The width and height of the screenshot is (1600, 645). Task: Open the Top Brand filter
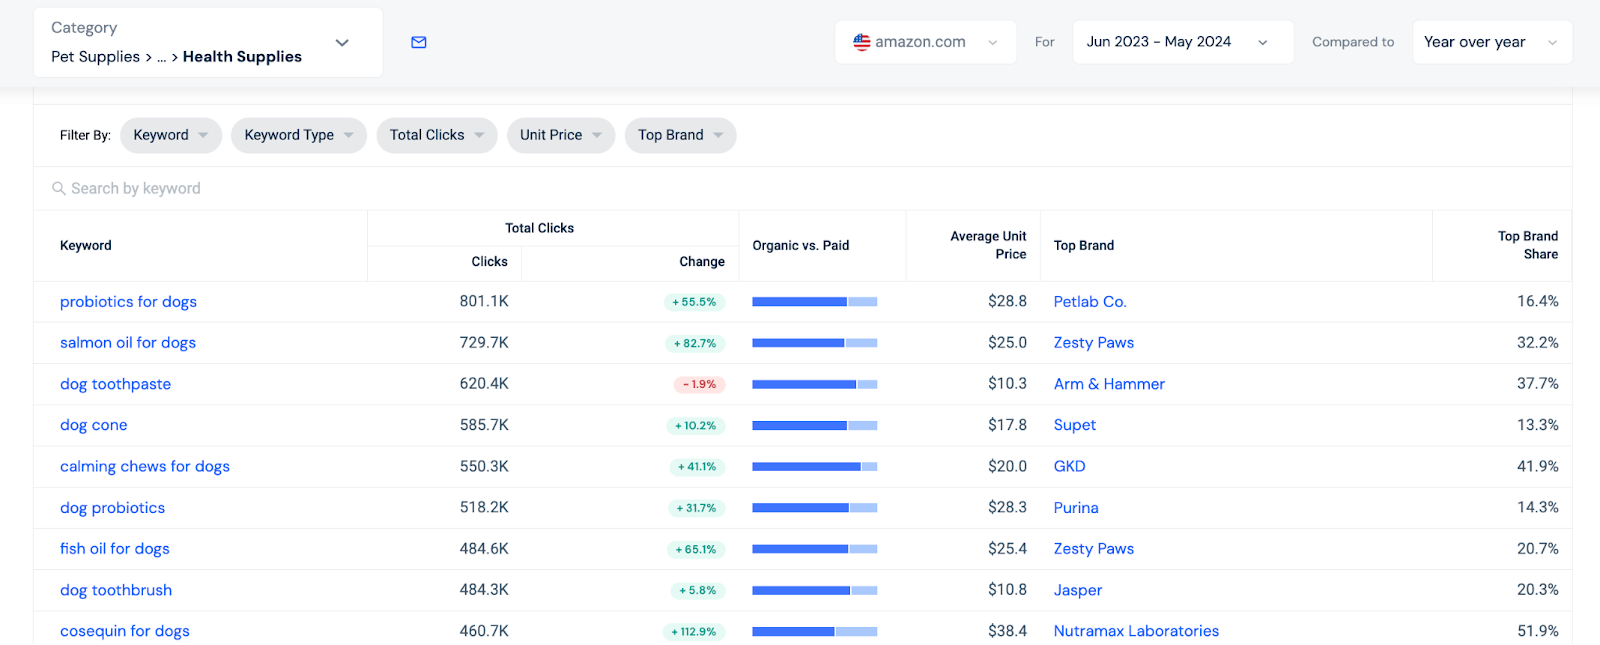coord(680,135)
